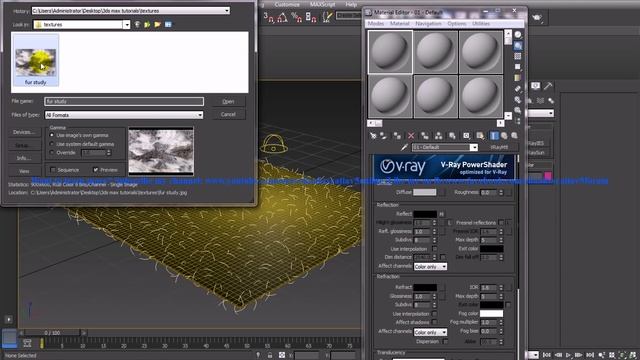The image size is (640, 360).
Task: Click the Go Forward to Sibling icon
Action: click(x=514, y=136)
